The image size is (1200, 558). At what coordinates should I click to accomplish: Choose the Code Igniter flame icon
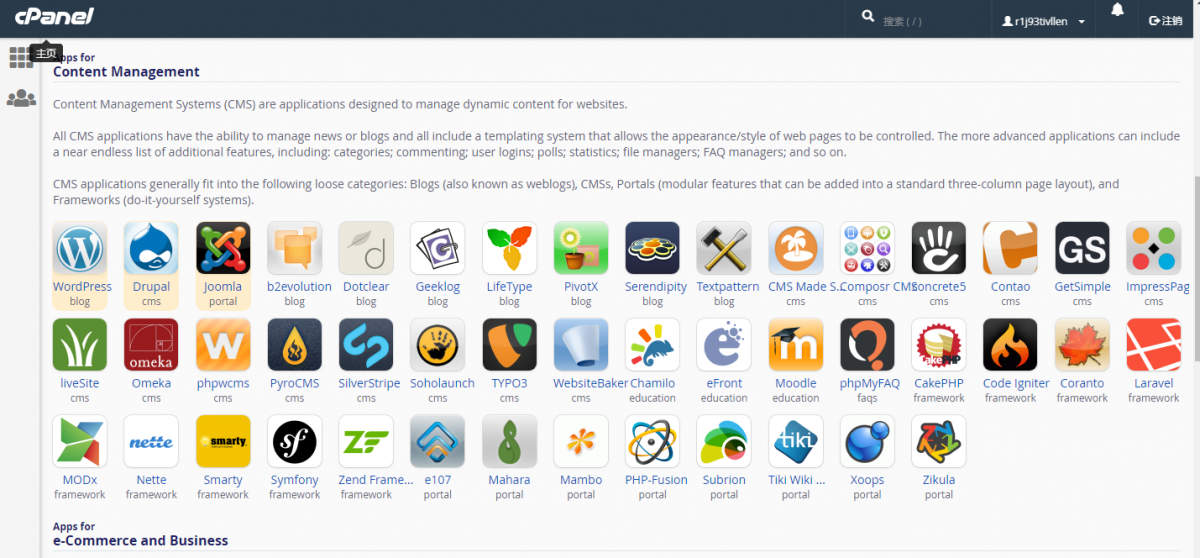1010,345
